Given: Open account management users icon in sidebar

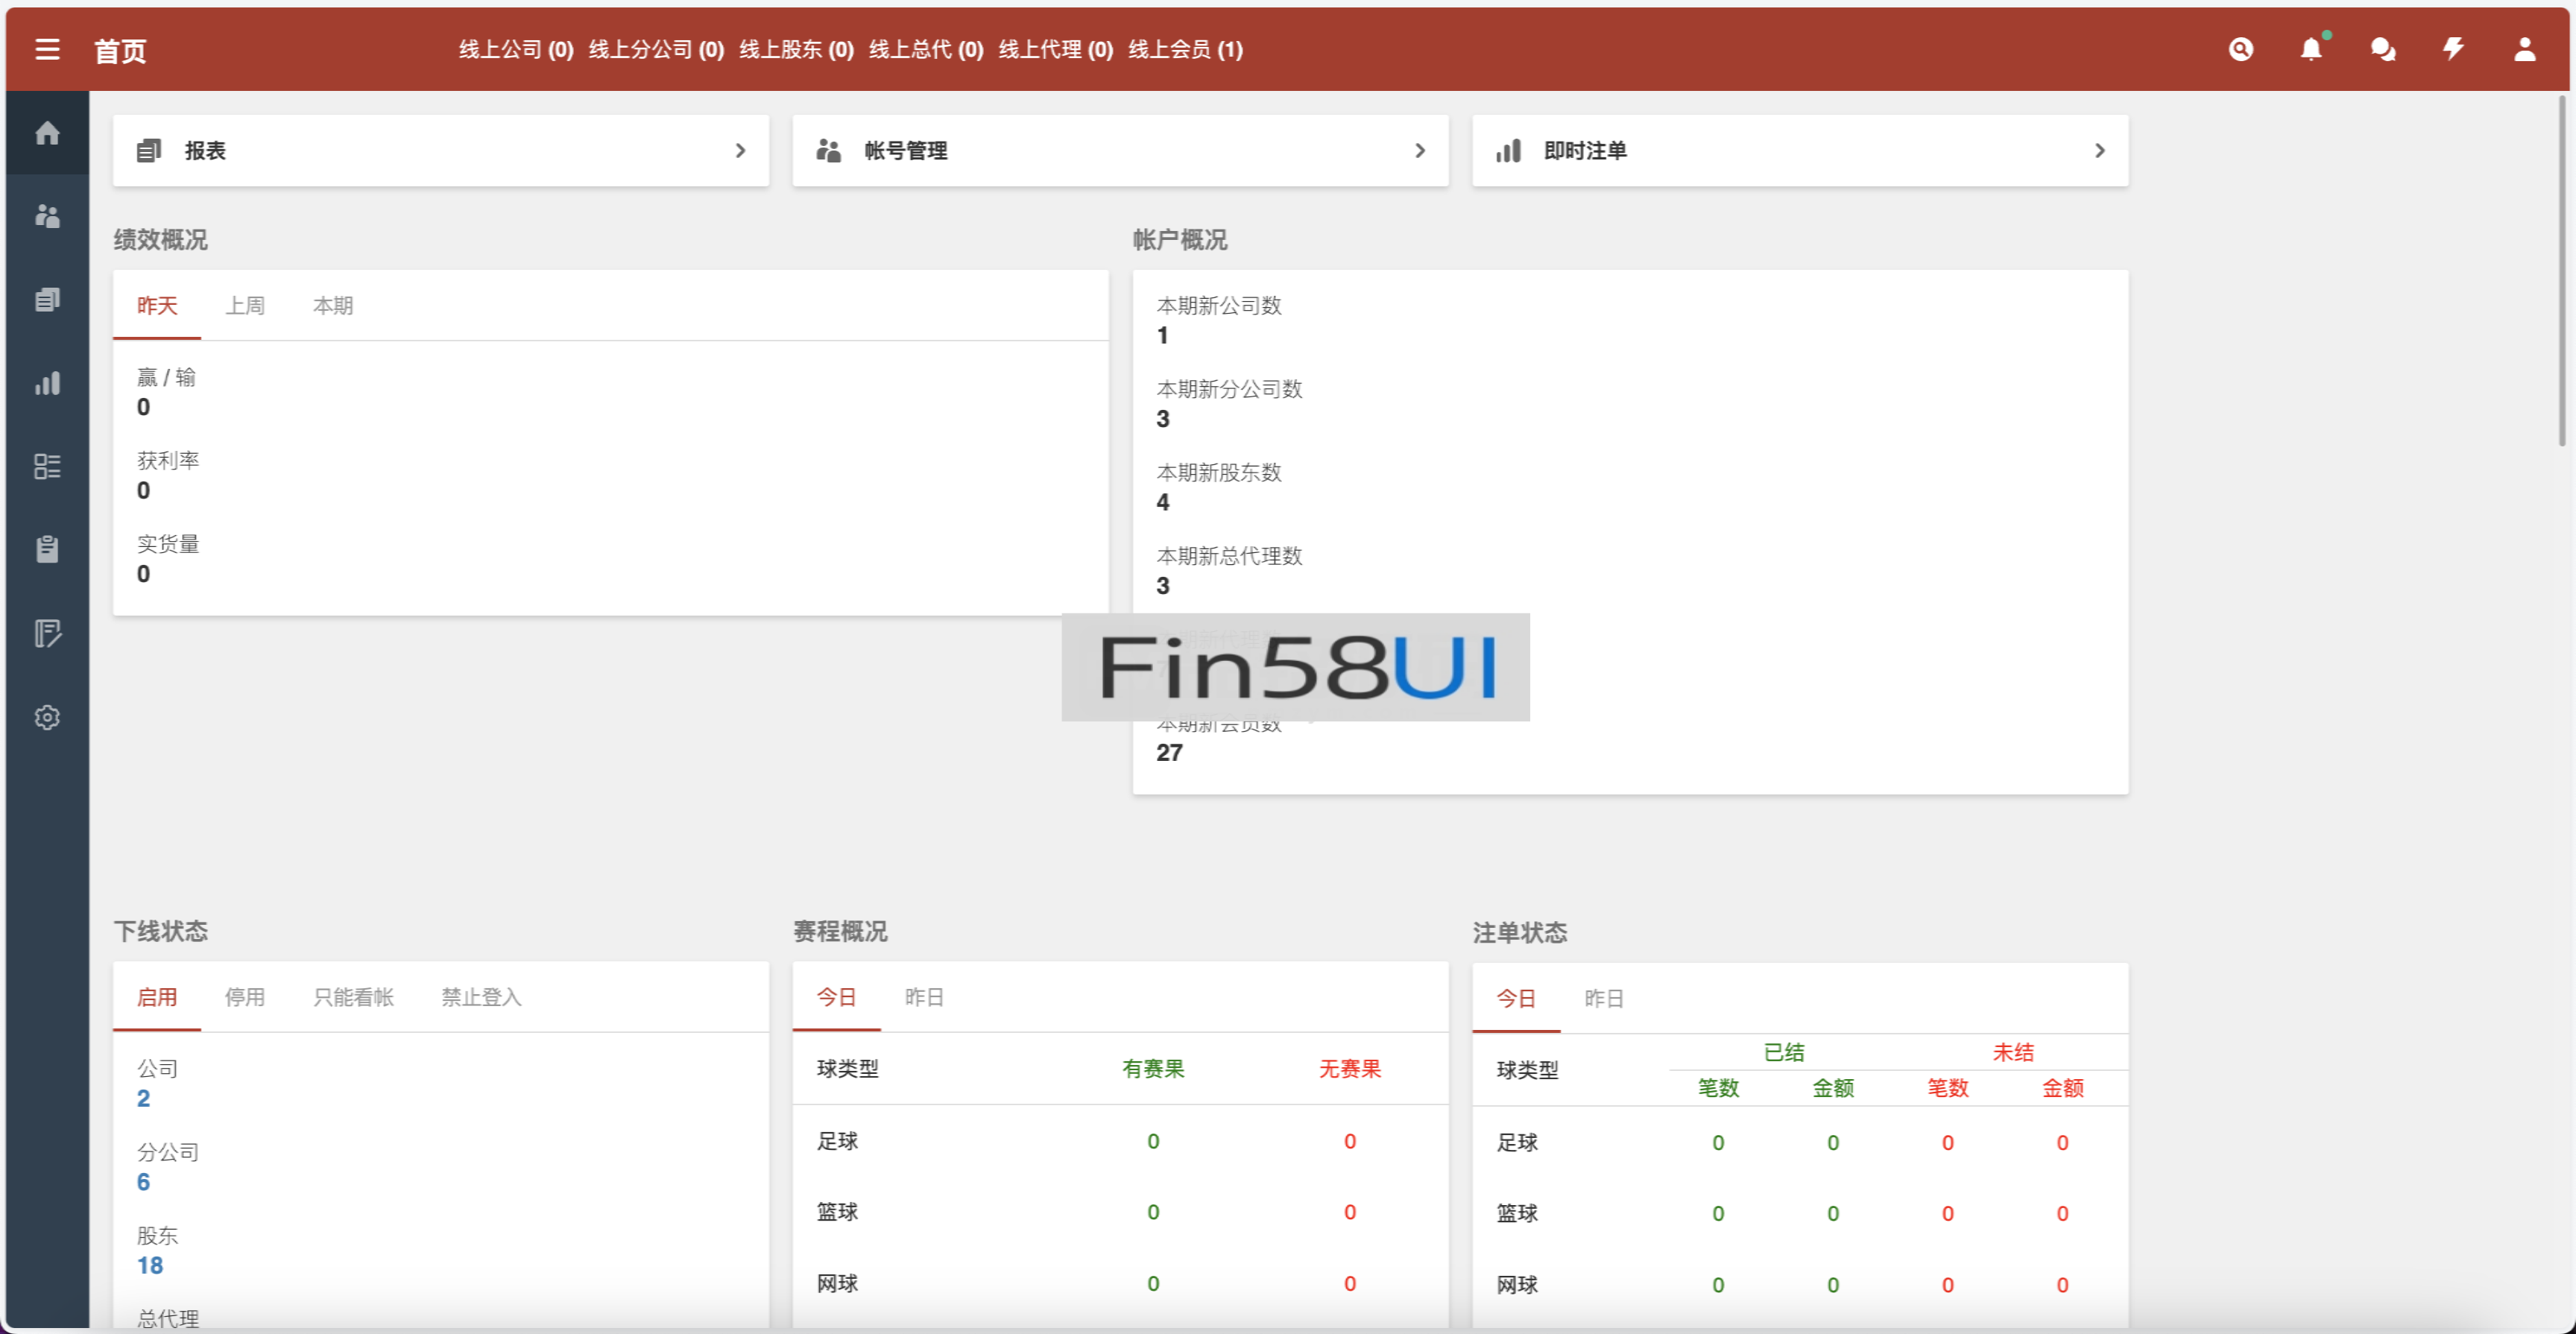Looking at the screenshot, I should pos(47,216).
